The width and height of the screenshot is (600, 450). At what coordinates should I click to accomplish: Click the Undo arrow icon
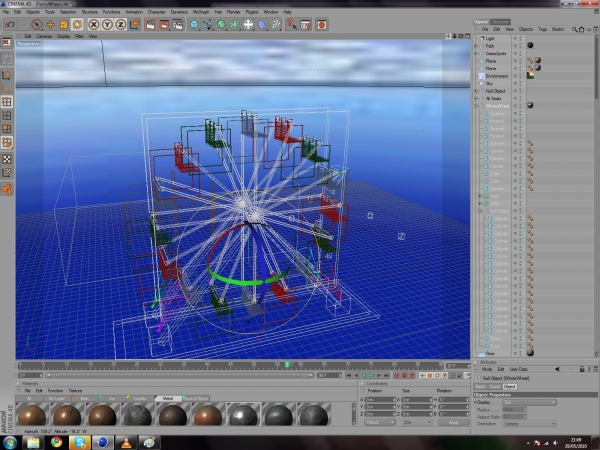[10, 25]
